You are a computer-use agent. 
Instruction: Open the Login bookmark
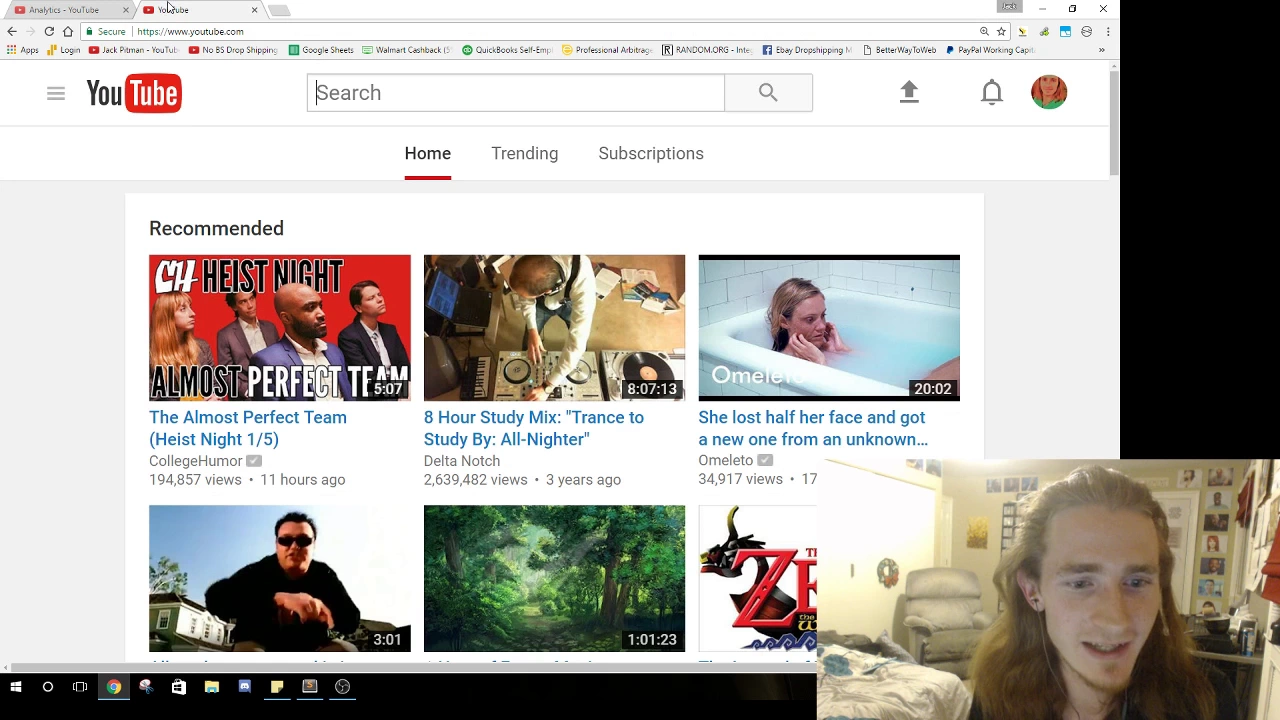(x=63, y=50)
